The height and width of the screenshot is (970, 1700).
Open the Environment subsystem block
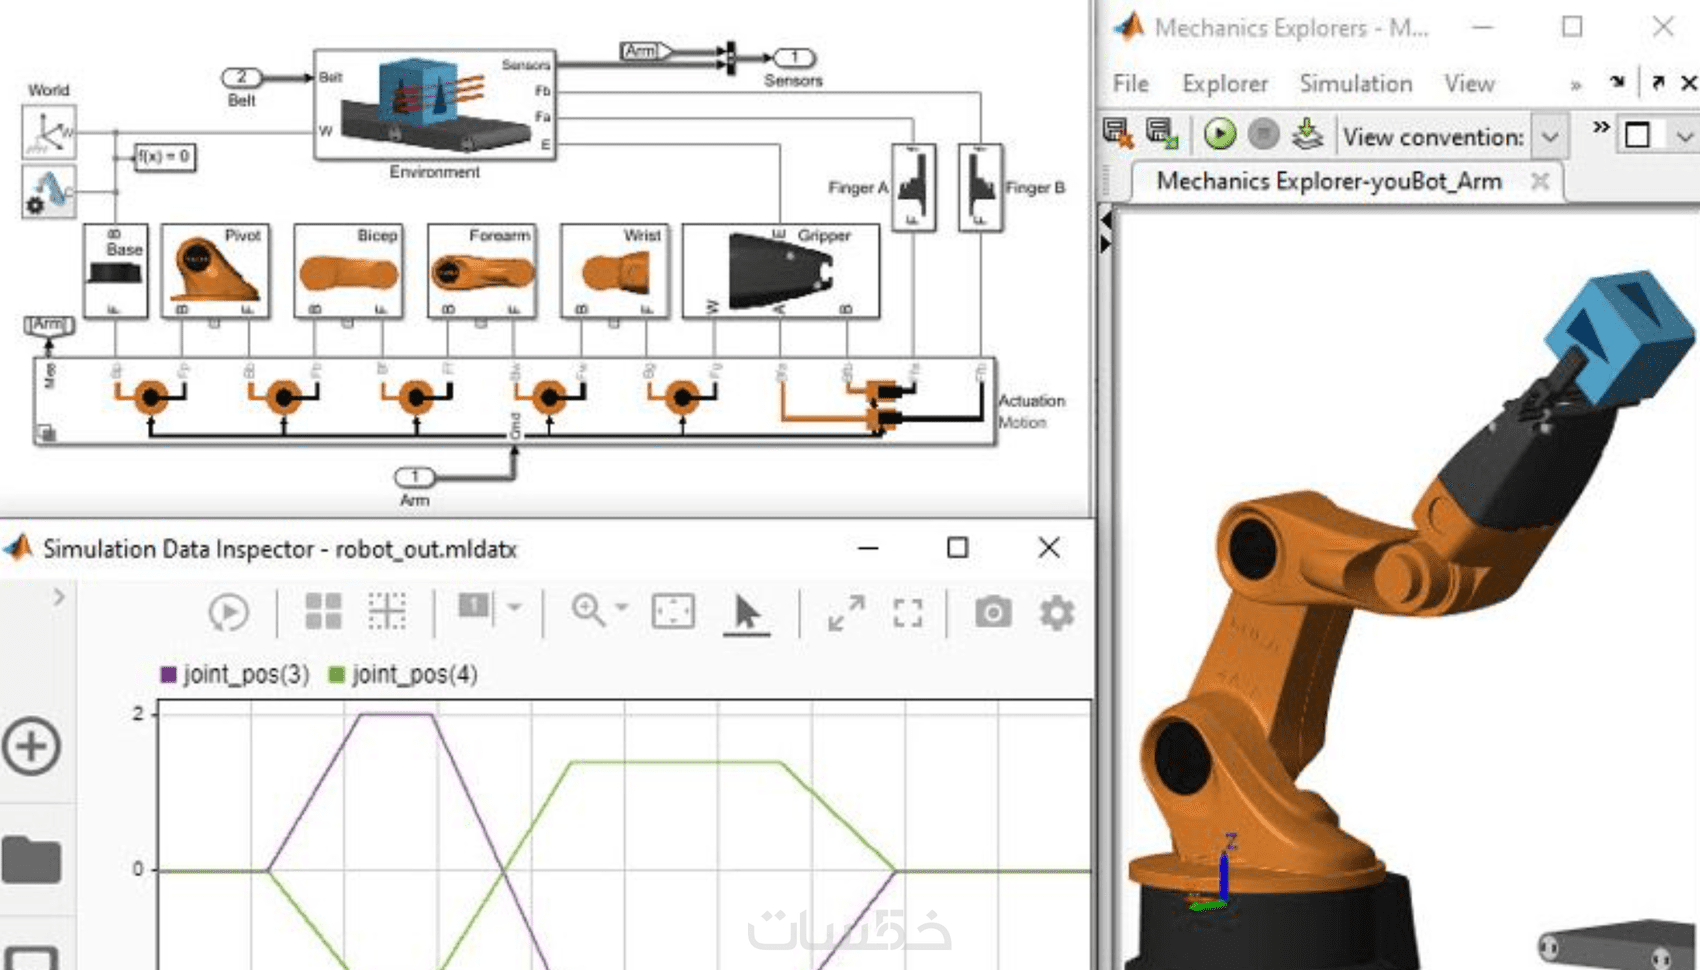point(435,105)
